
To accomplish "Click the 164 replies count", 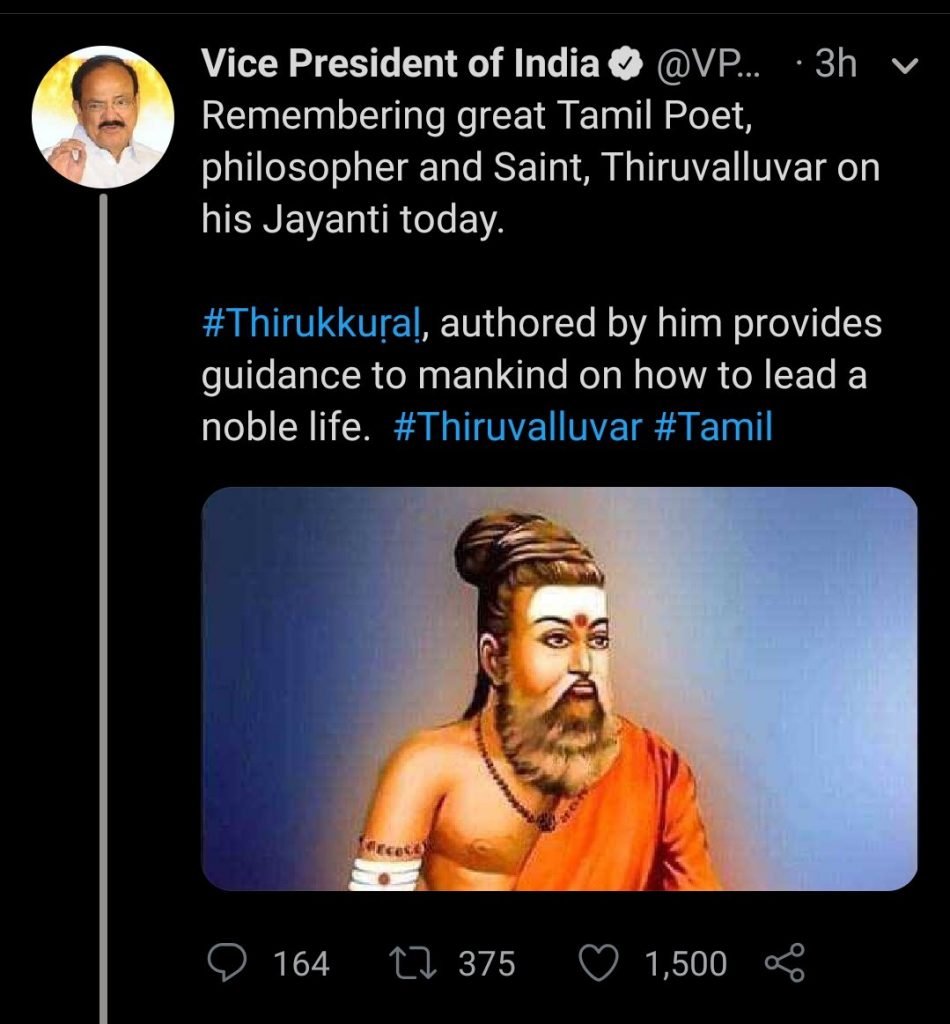I will pyautogui.click(x=301, y=963).
